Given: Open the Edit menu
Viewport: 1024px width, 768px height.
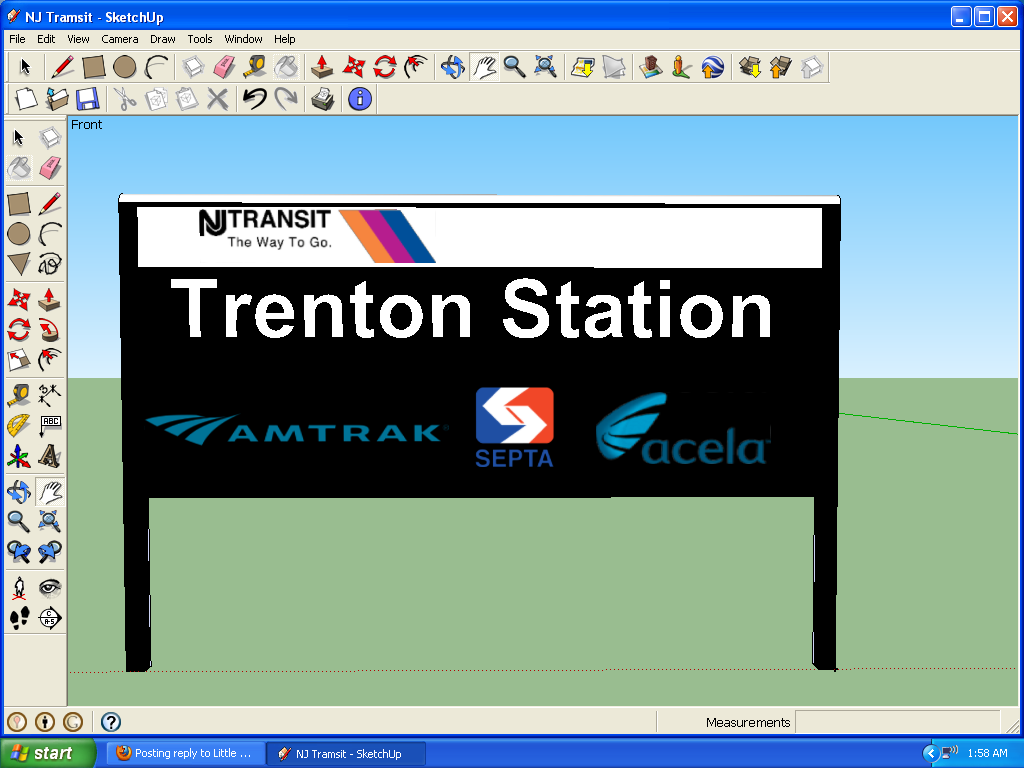Looking at the screenshot, I should click(46, 39).
